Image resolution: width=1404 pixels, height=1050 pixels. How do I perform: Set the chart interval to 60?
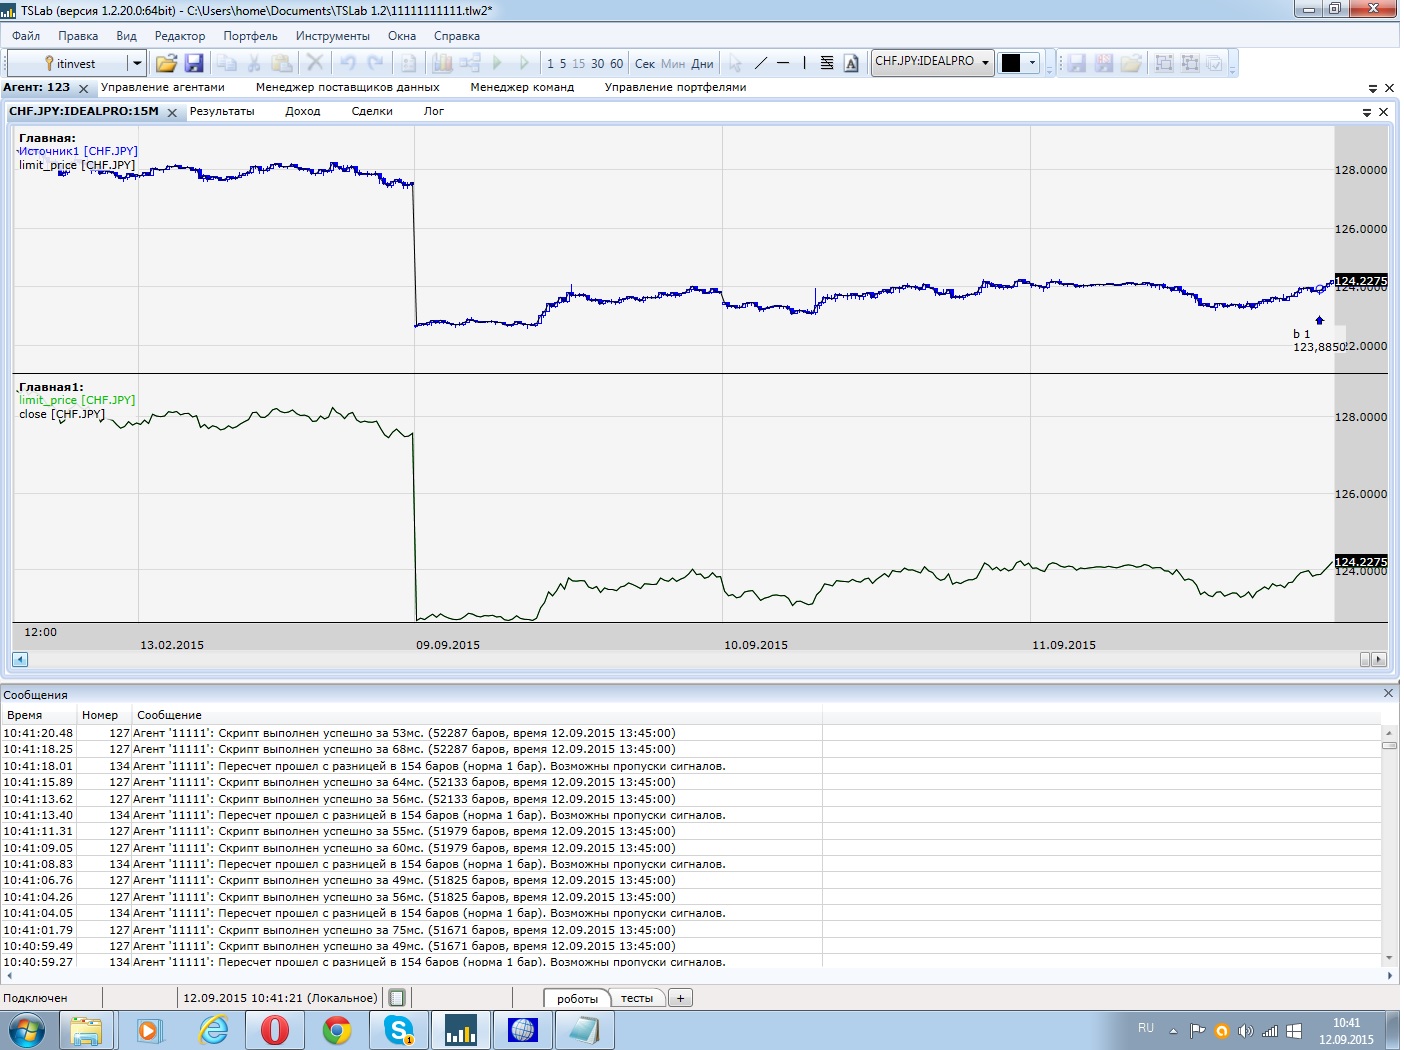click(616, 64)
